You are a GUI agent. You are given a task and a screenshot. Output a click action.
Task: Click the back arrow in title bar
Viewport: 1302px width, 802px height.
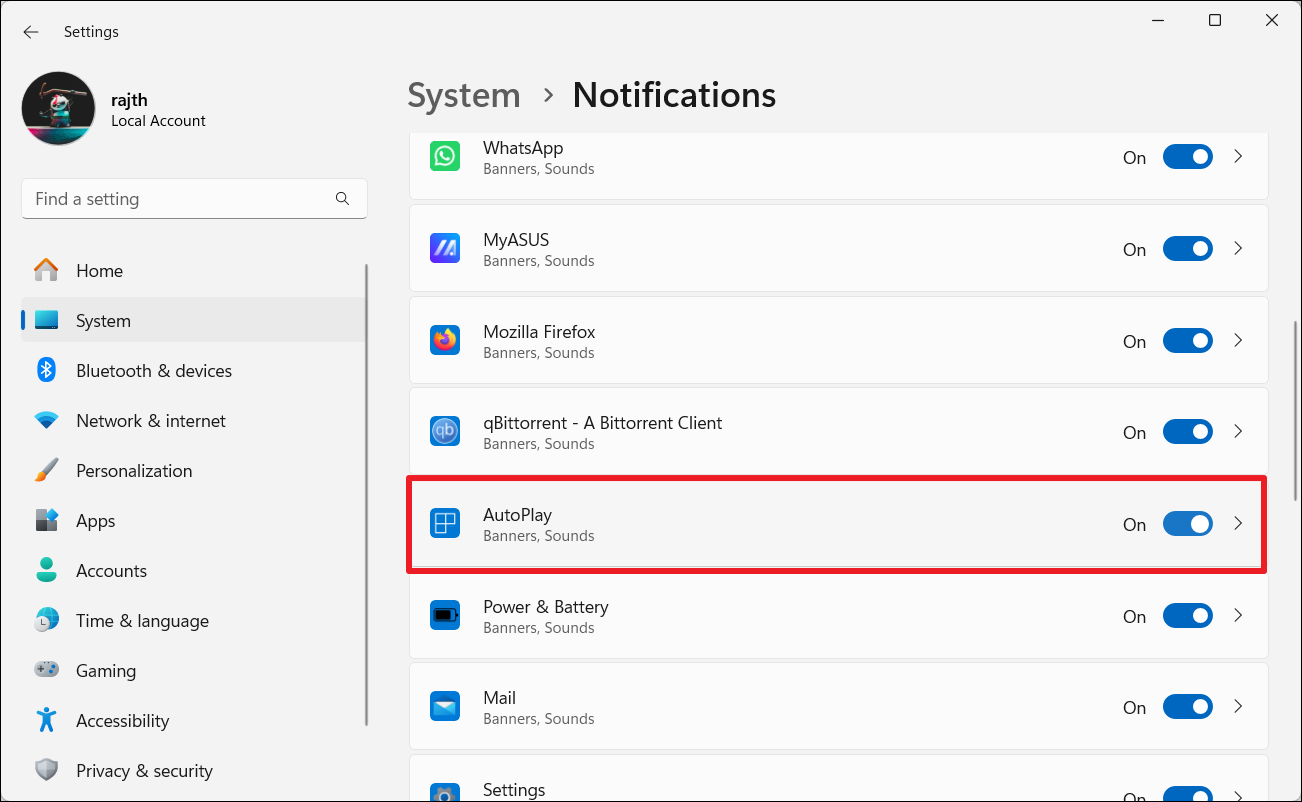(x=31, y=32)
